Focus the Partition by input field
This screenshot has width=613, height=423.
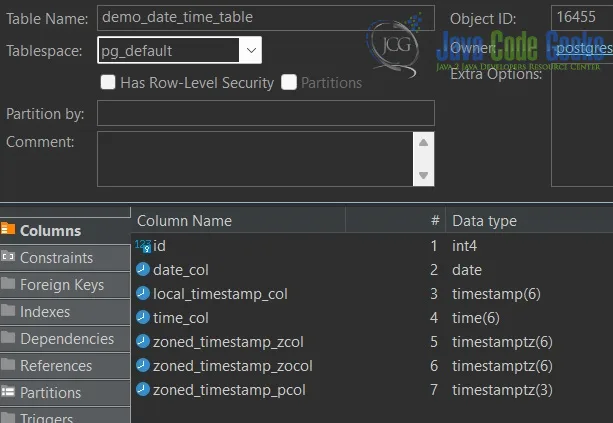266,113
